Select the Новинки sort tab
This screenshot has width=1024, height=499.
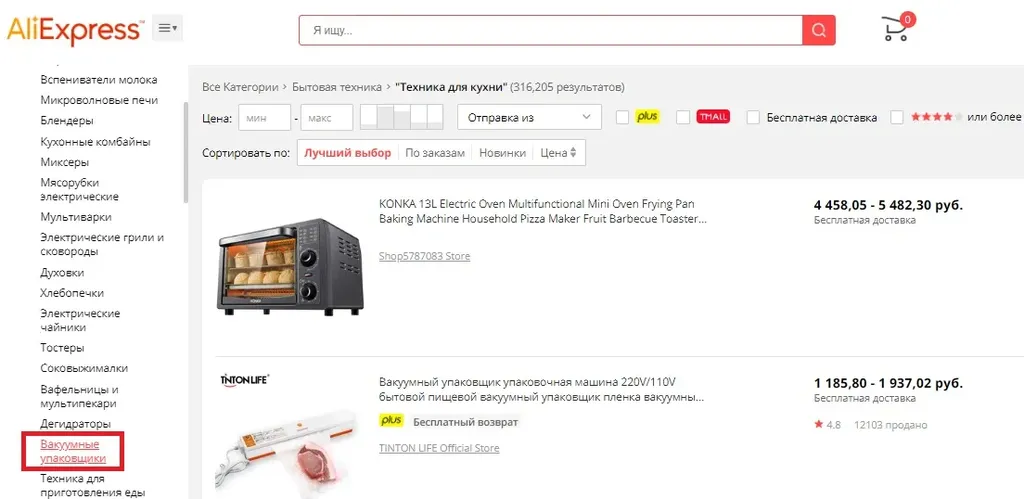click(502, 153)
